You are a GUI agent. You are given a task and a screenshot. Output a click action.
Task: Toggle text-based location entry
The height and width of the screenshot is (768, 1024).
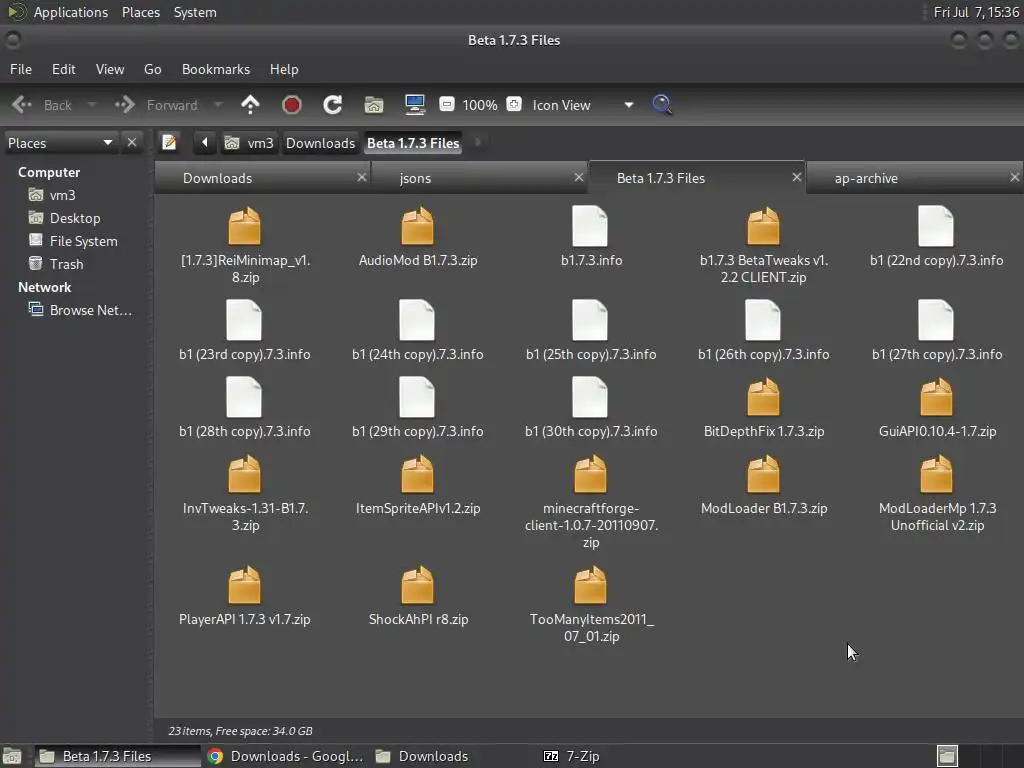169,142
